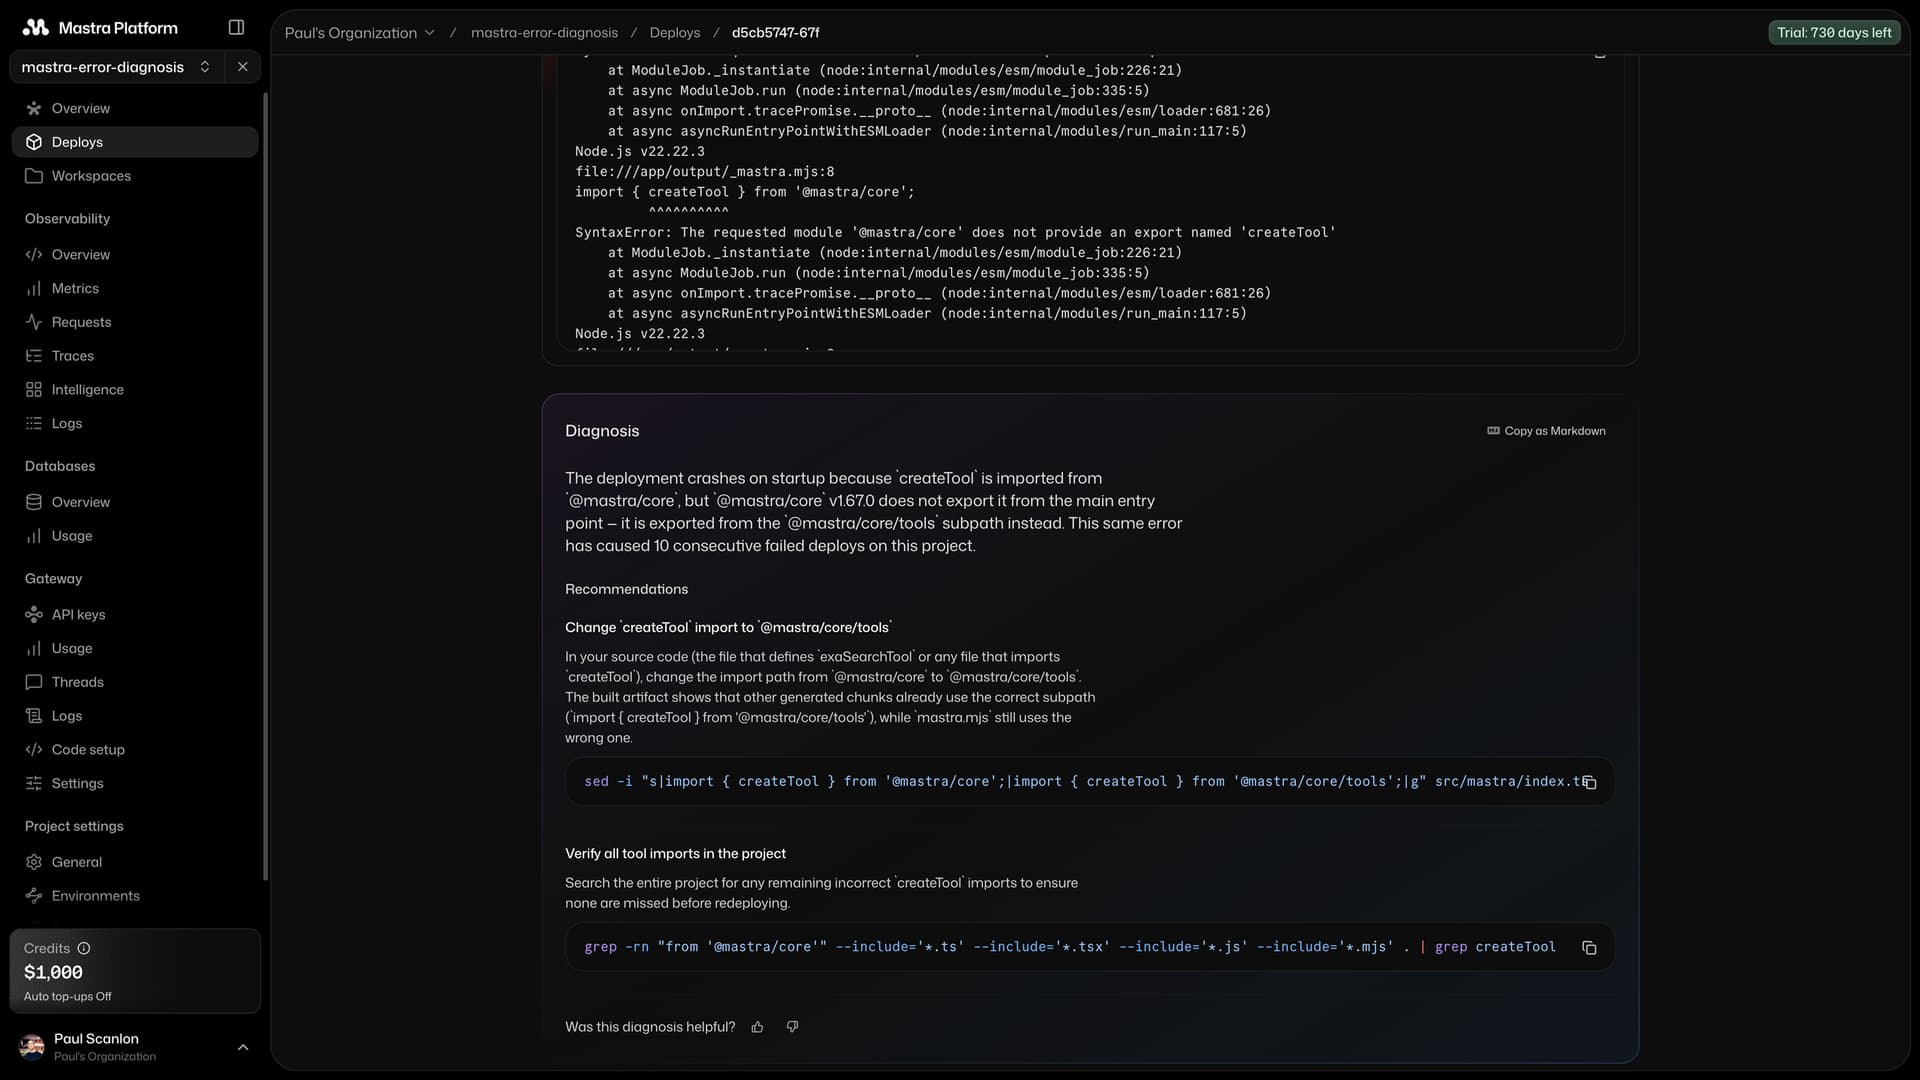Open the Observability Overview code icon
The image size is (1920, 1080).
tap(34, 255)
